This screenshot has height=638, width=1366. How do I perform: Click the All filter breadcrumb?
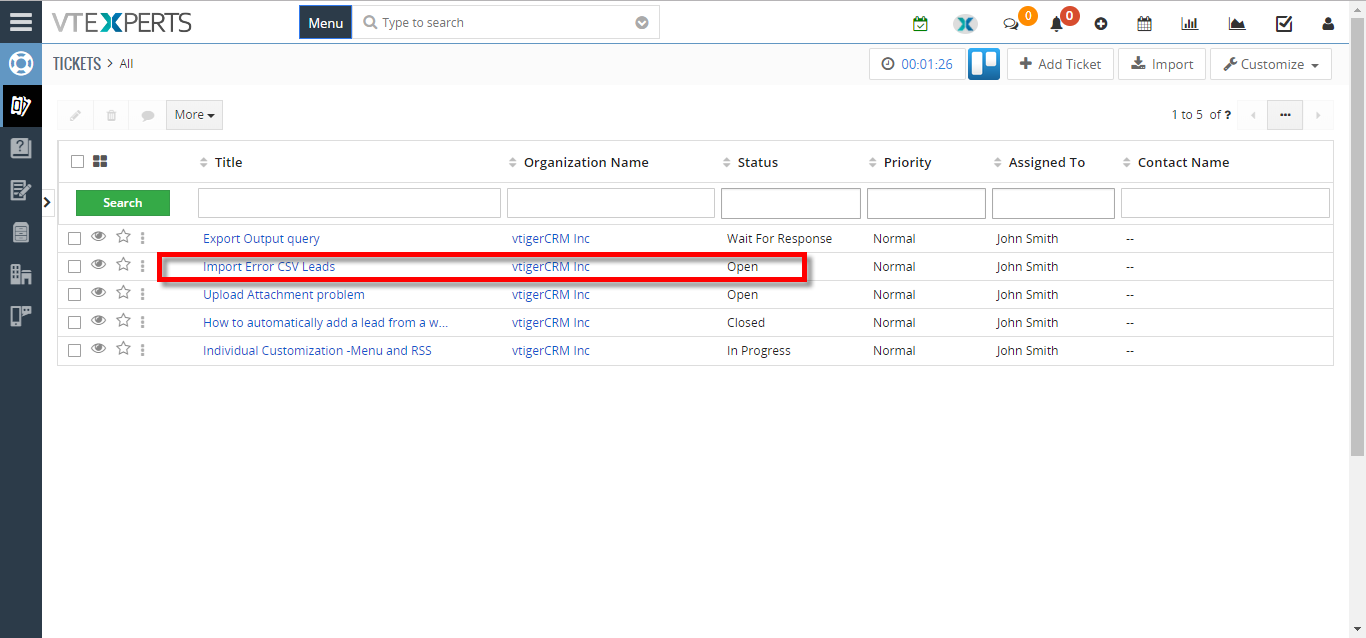pos(126,64)
